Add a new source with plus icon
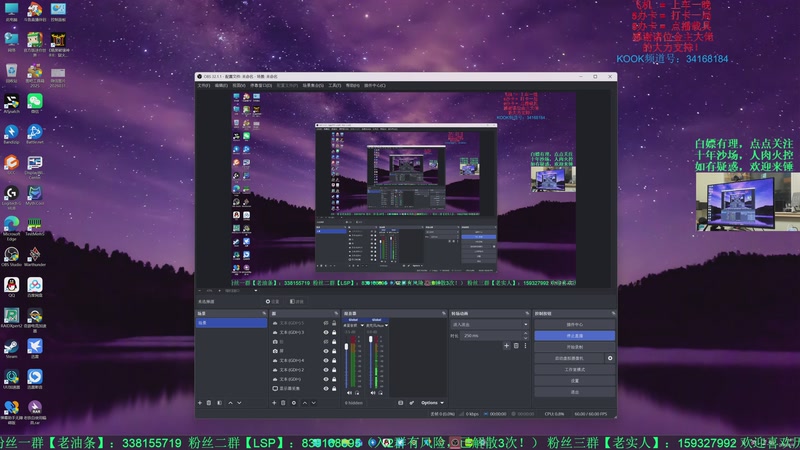The image size is (800, 450). [x=274, y=403]
